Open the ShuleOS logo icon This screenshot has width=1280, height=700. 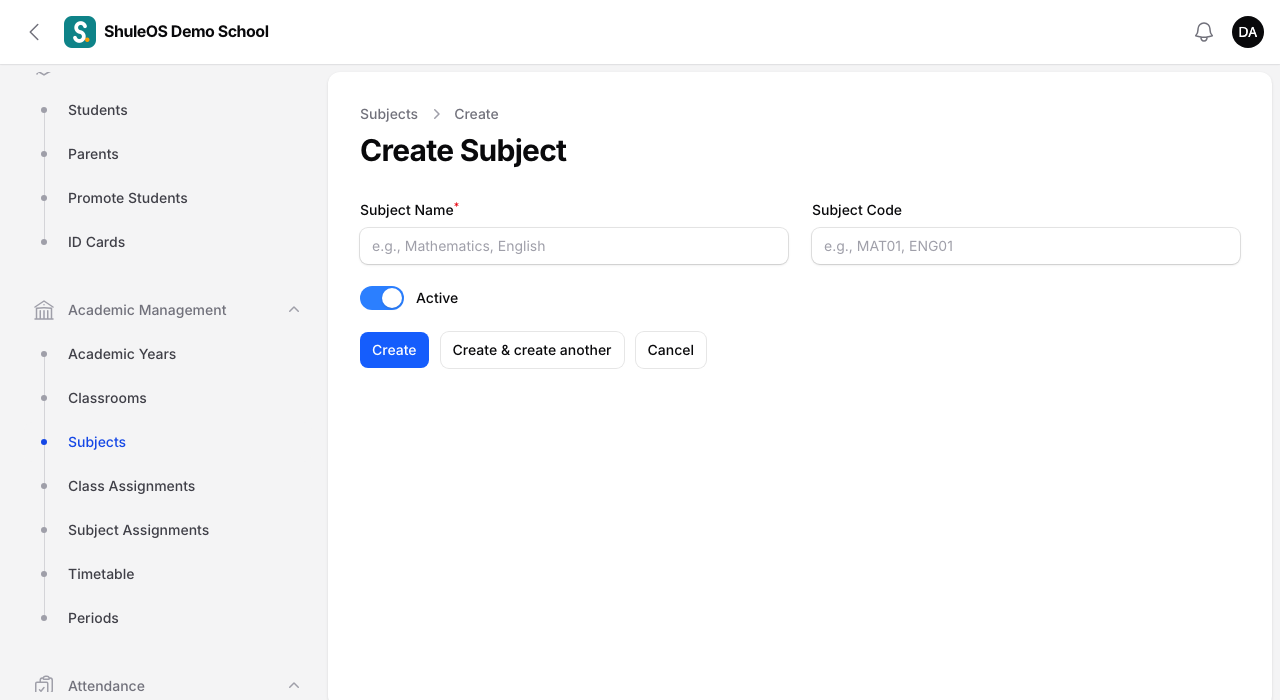(x=80, y=32)
